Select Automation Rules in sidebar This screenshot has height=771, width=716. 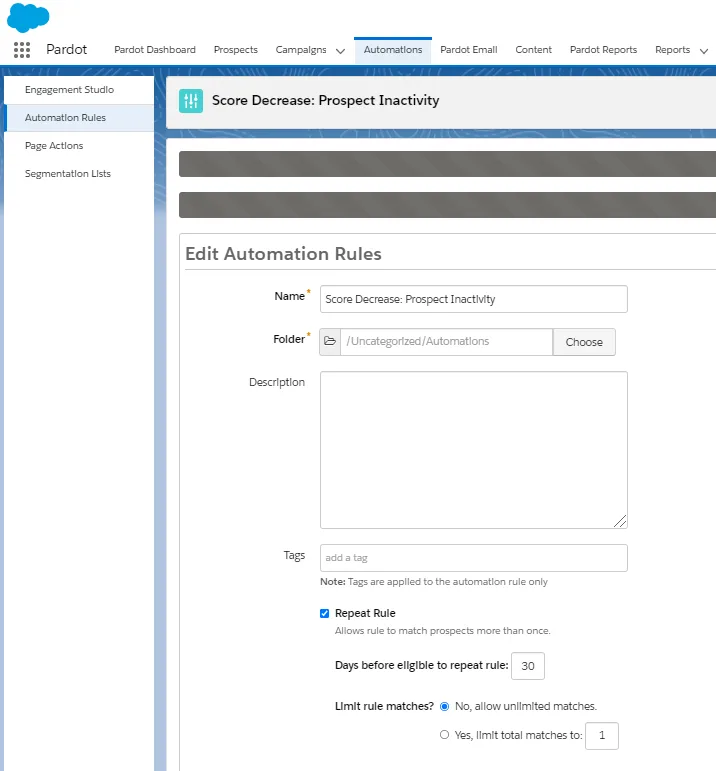click(x=79, y=118)
